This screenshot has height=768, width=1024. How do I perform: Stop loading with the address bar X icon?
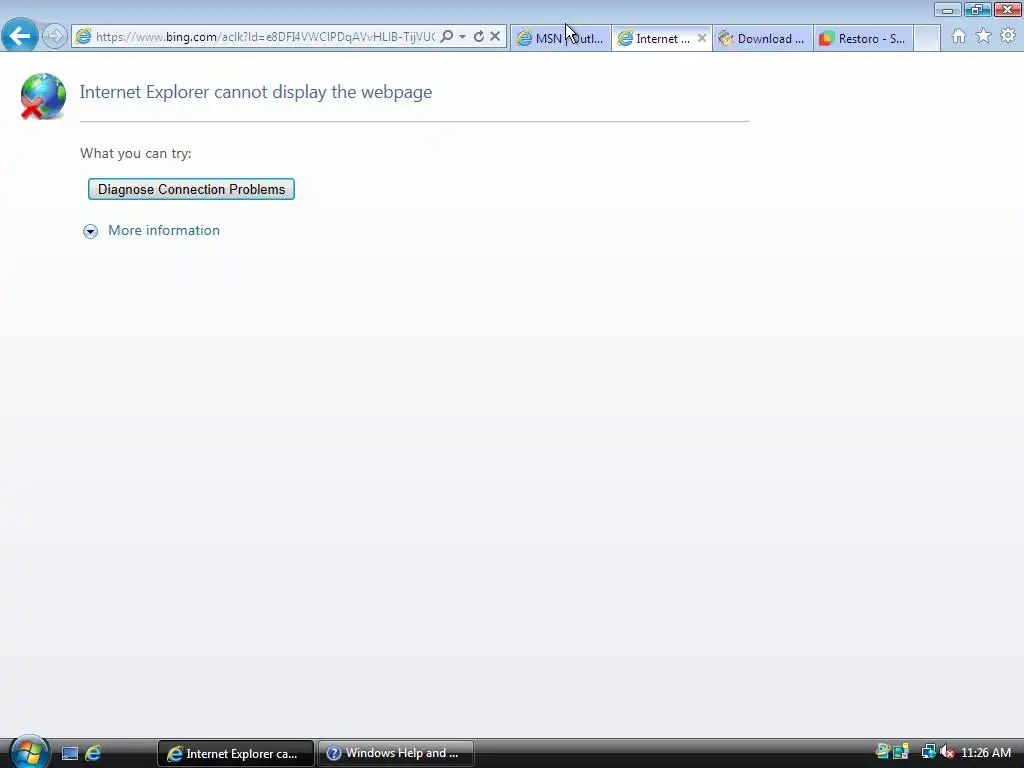pos(495,37)
